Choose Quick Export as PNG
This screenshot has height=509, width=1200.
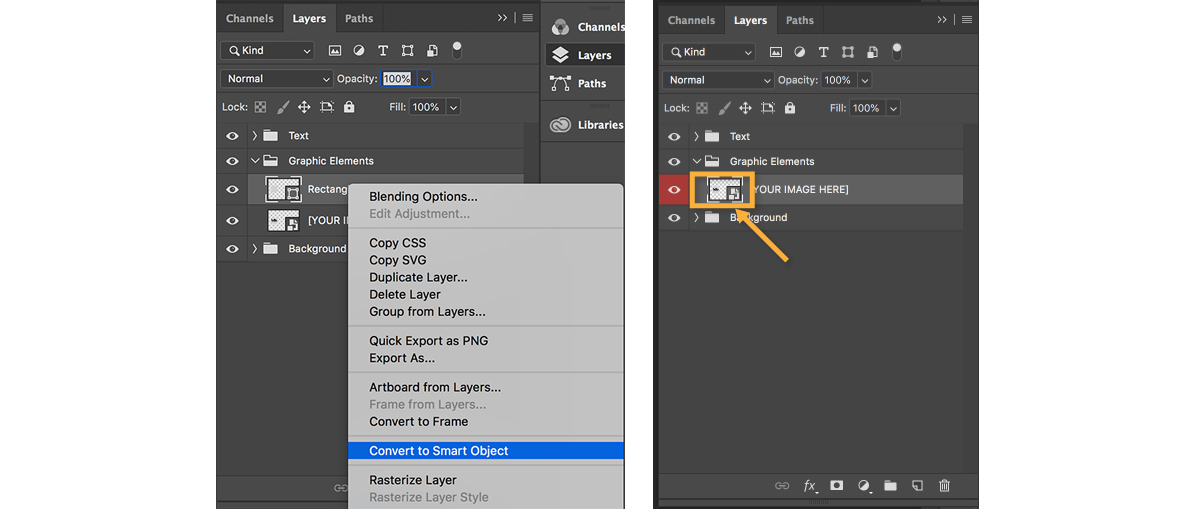428,341
